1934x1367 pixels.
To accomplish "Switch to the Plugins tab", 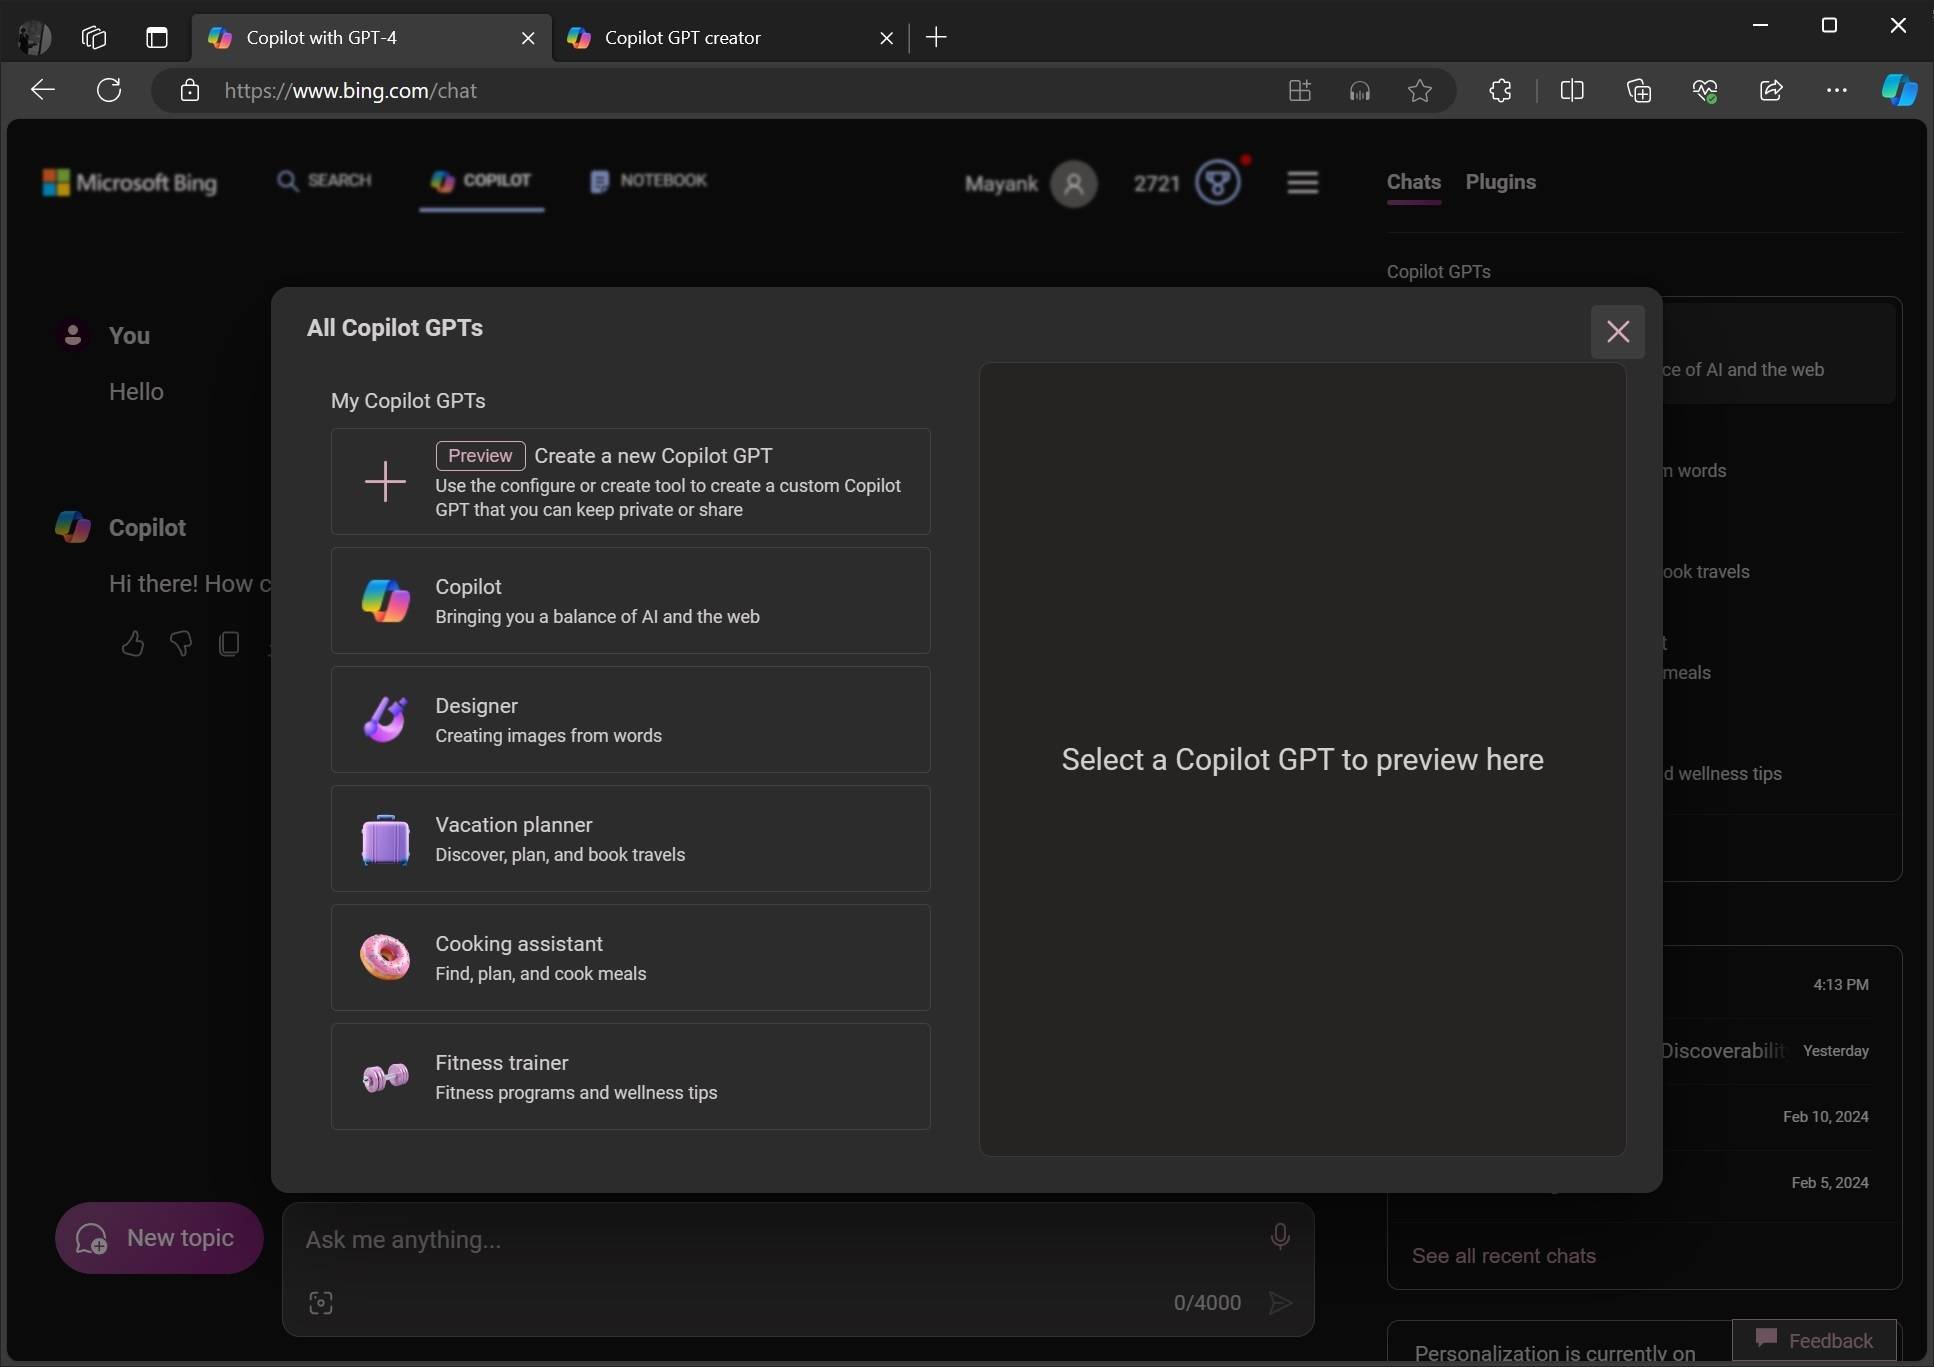I will coord(1500,182).
